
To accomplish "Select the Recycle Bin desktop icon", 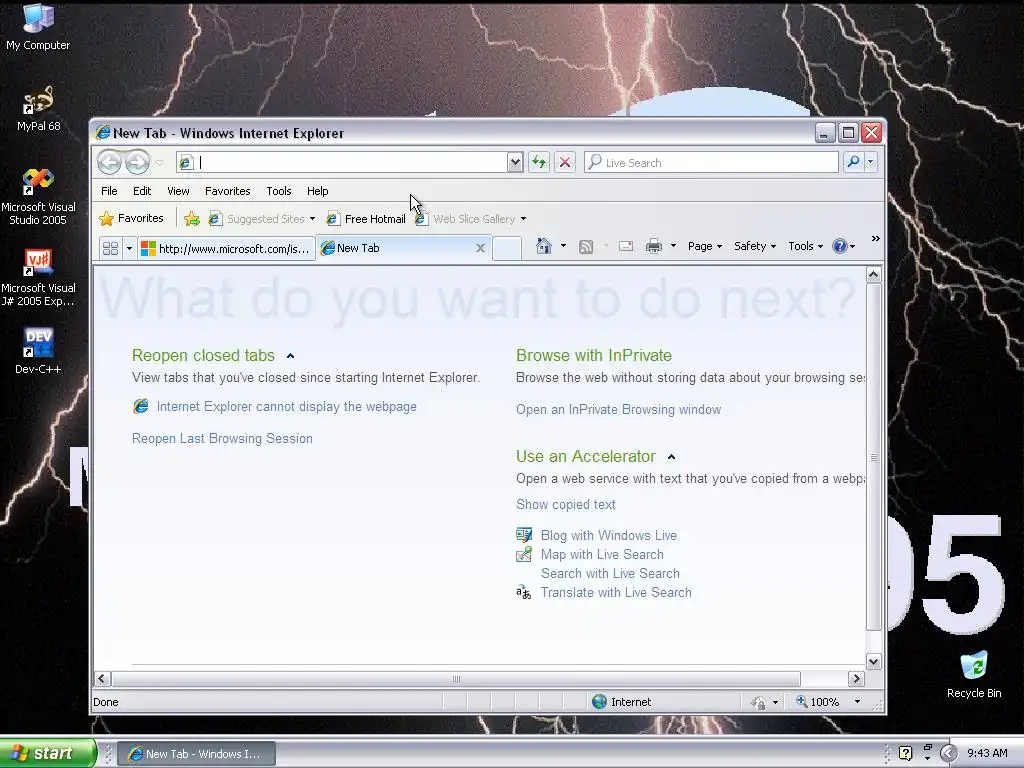I will (x=974, y=675).
